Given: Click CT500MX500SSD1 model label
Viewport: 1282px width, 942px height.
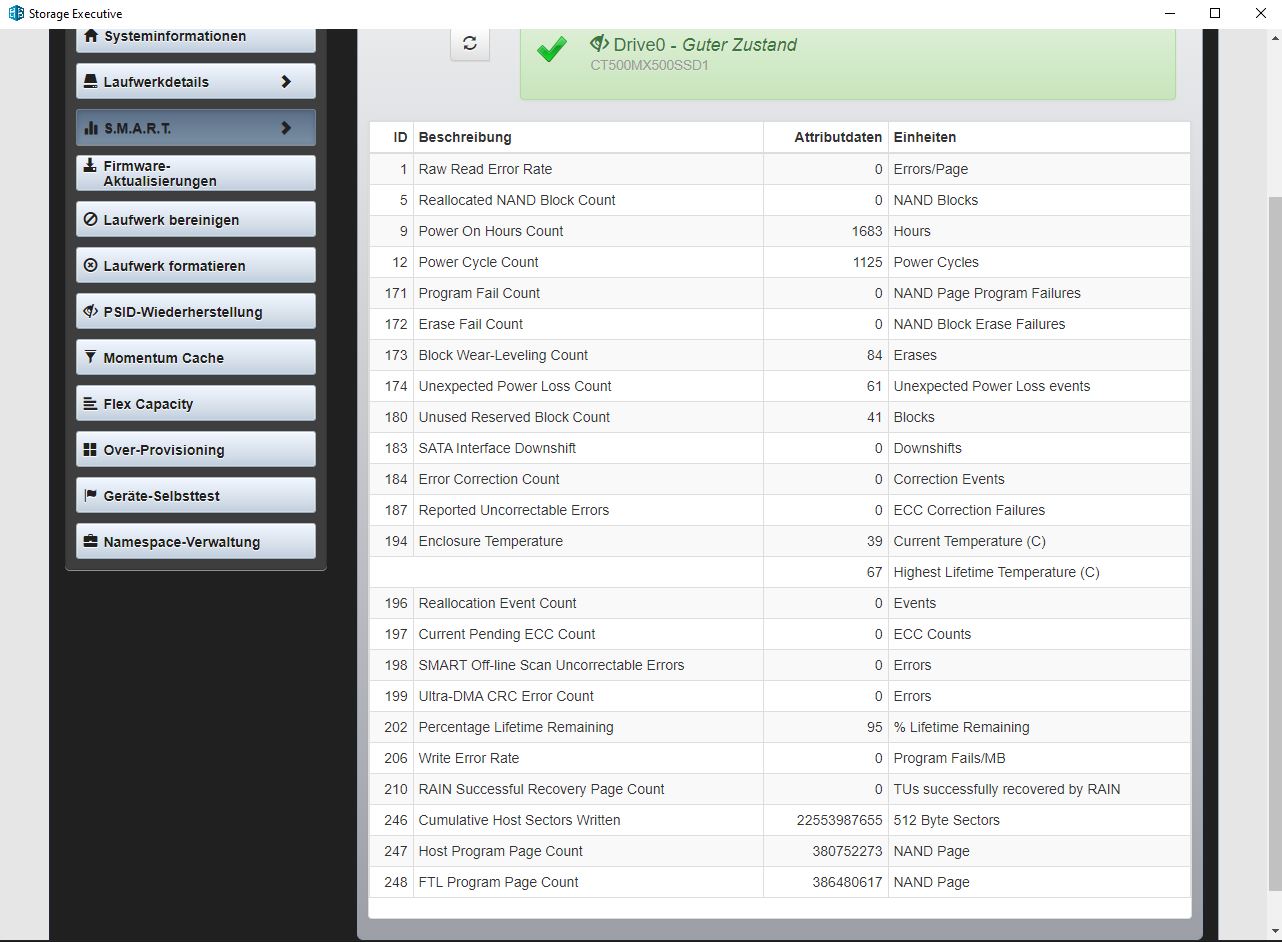Looking at the screenshot, I should (x=649, y=65).
